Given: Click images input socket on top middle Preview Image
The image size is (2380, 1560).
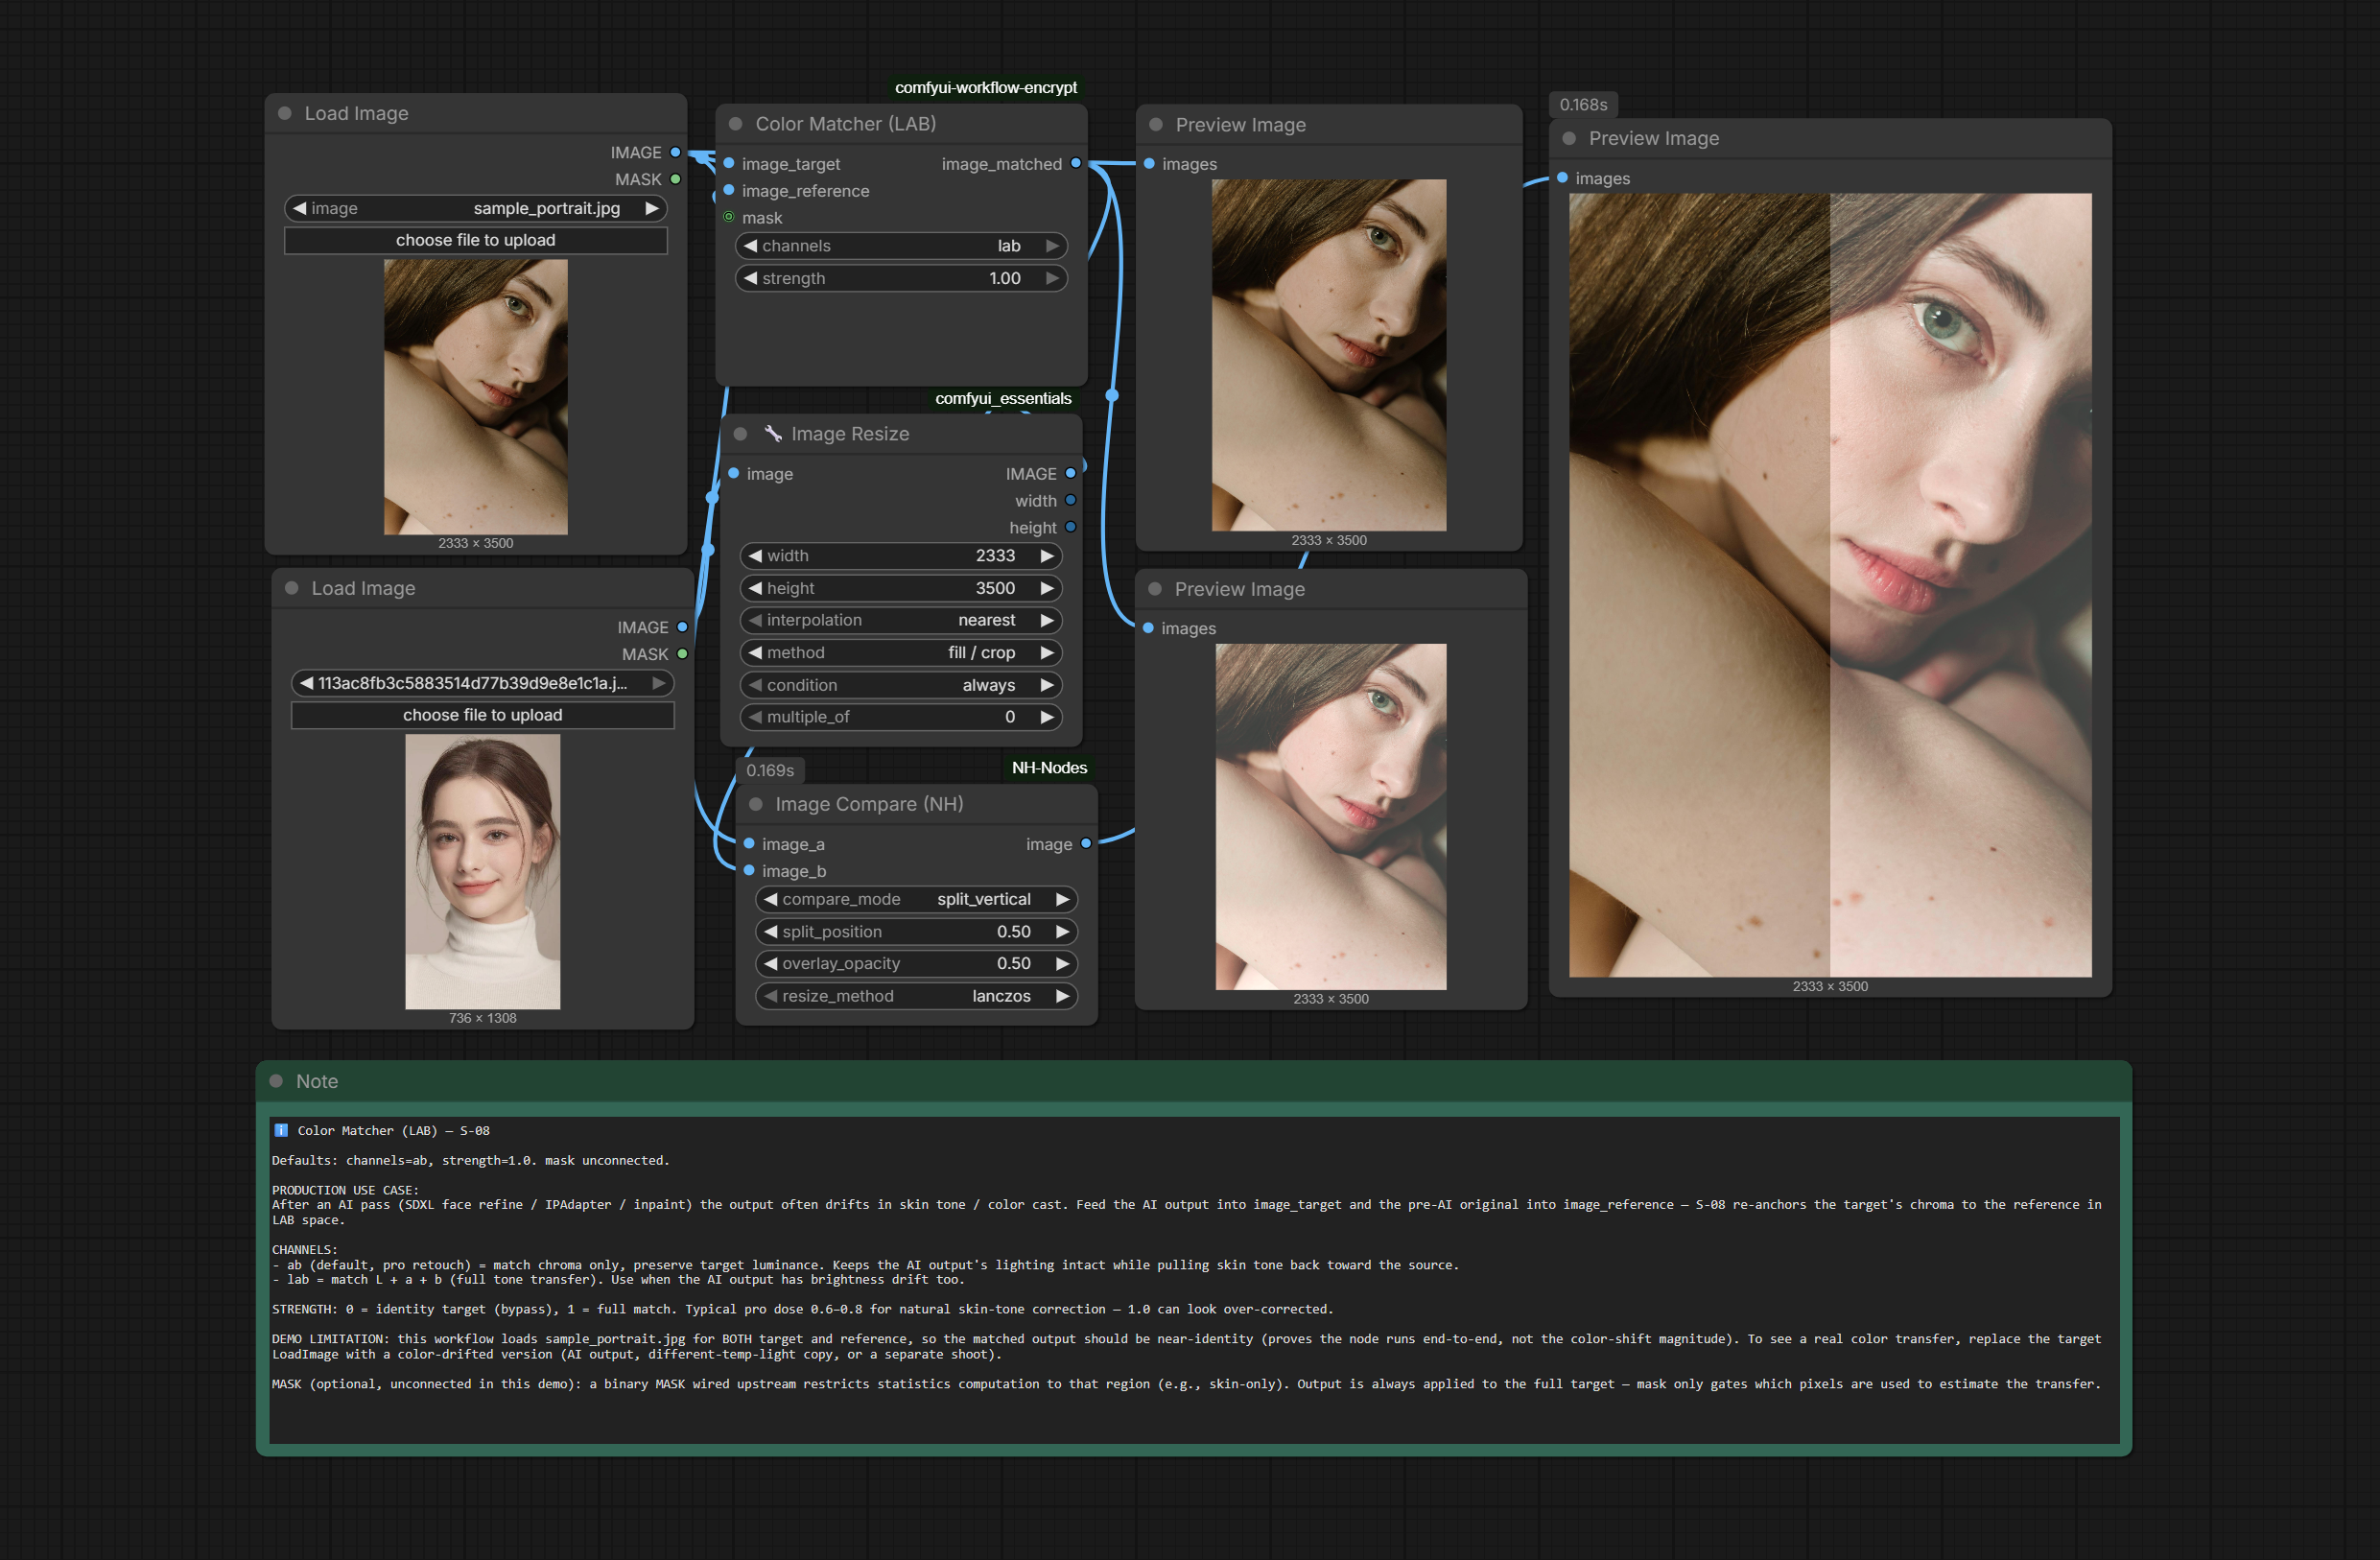Looking at the screenshot, I should tap(1149, 163).
